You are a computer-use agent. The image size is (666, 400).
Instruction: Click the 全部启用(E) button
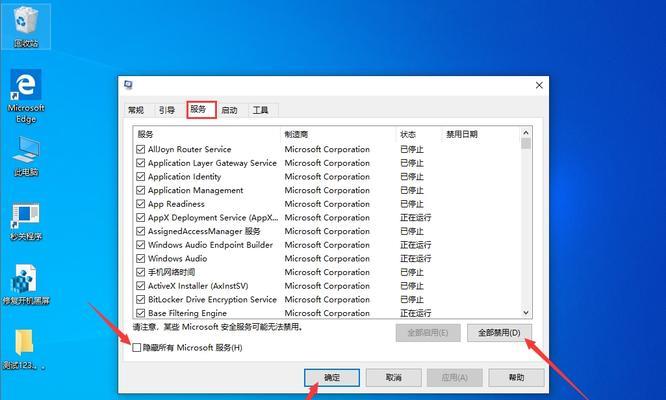(x=428, y=332)
